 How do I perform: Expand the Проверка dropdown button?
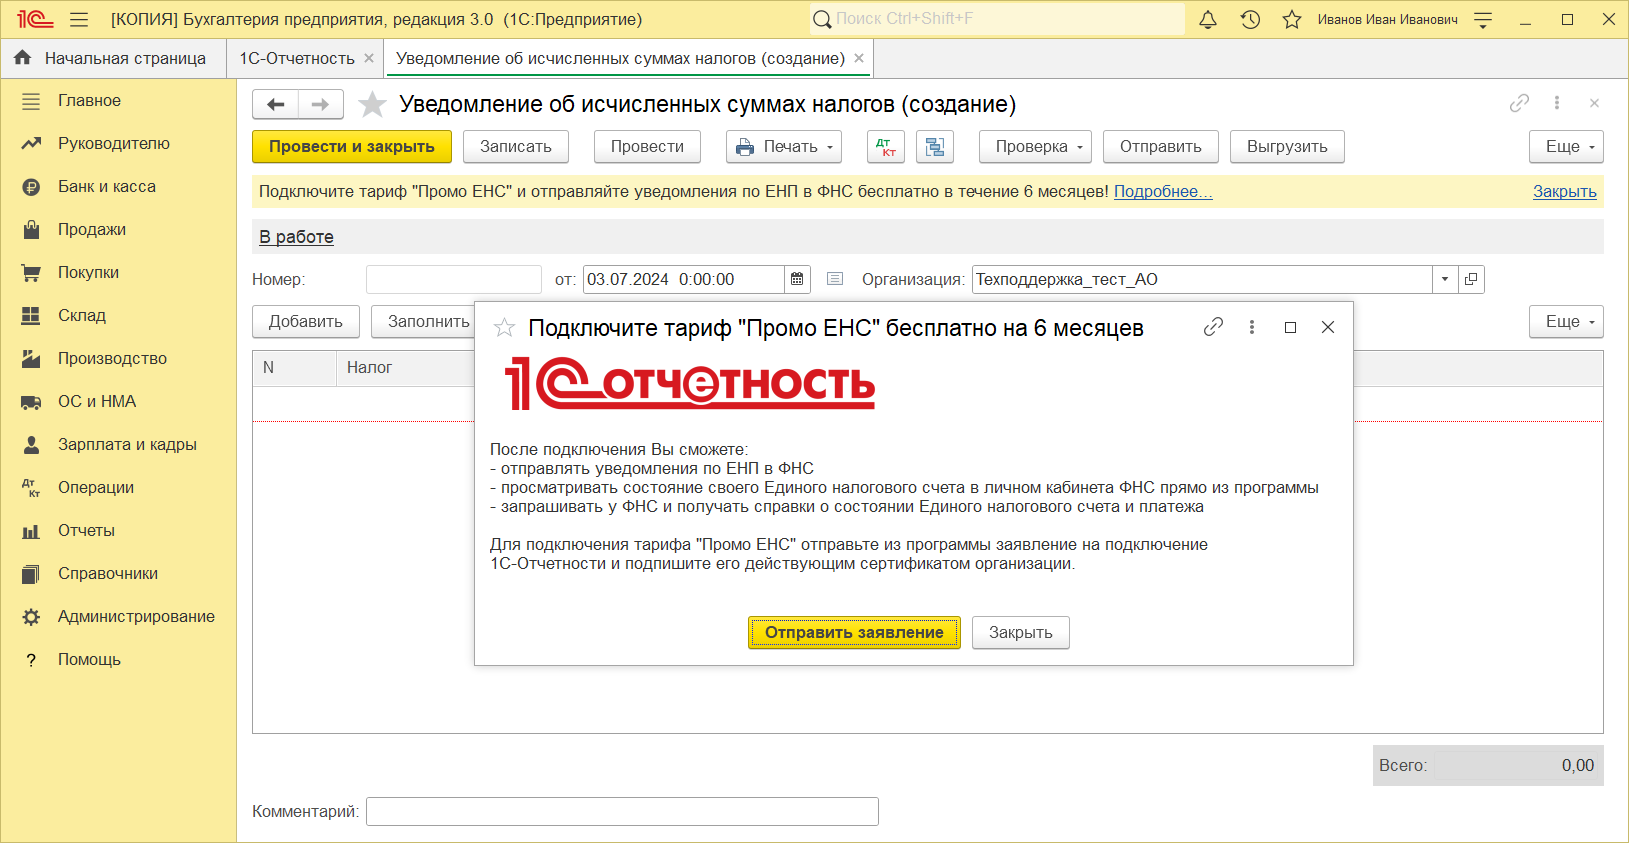click(1035, 147)
